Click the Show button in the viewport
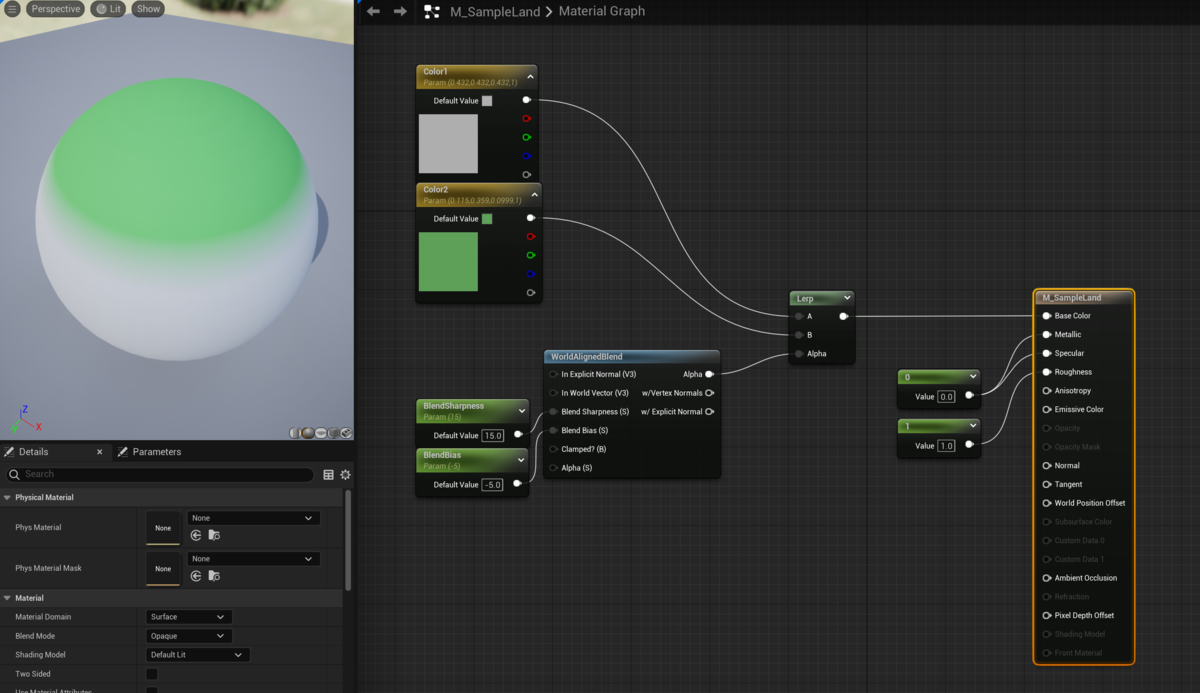Image resolution: width=1200 pixels, height=693 pixels. click(x=147, y=9)
